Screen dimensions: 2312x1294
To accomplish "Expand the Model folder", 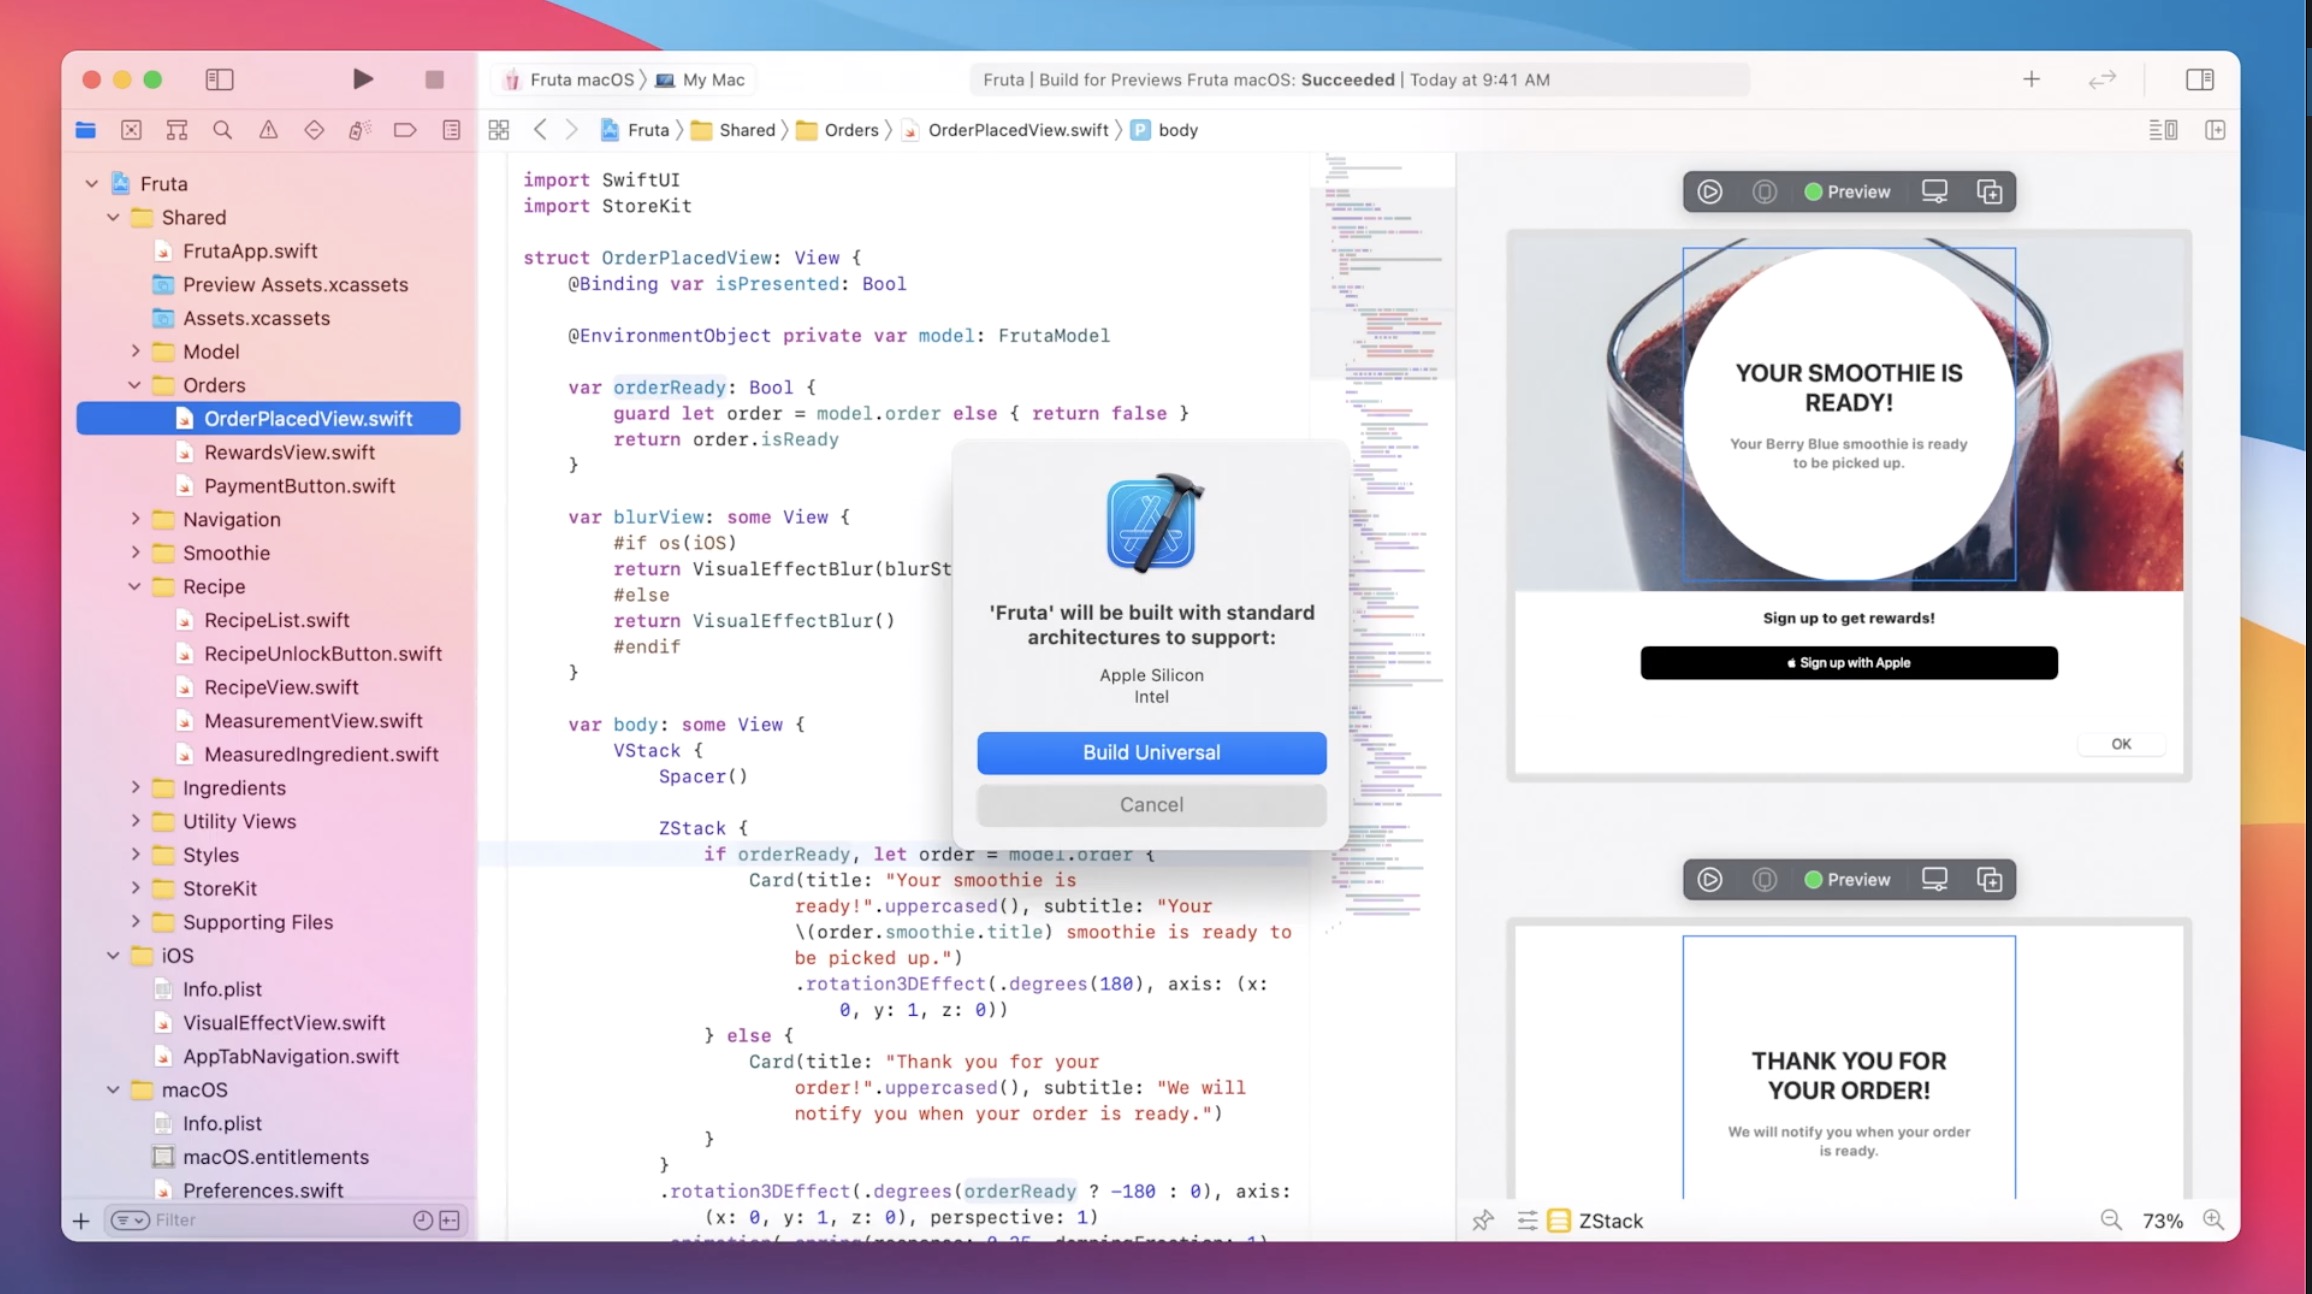I will [135, 352].
